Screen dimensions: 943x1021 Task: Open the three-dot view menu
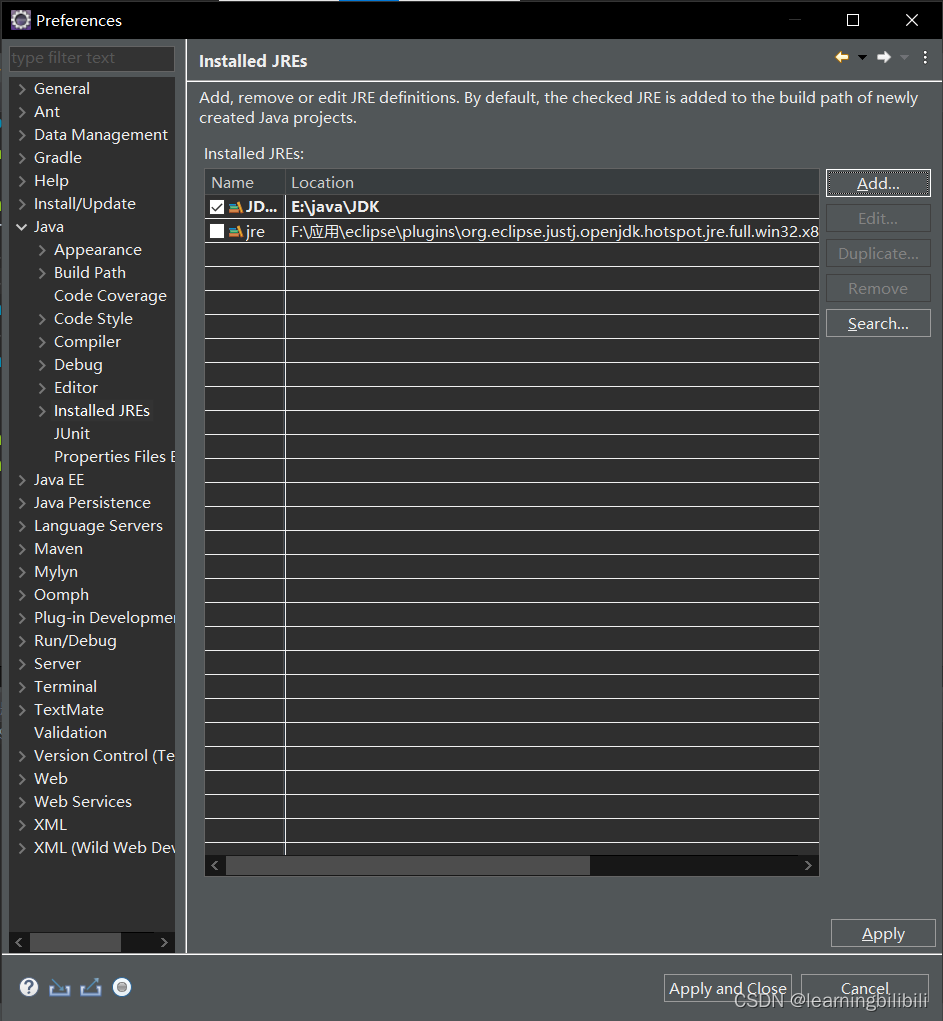coord(925,57)
